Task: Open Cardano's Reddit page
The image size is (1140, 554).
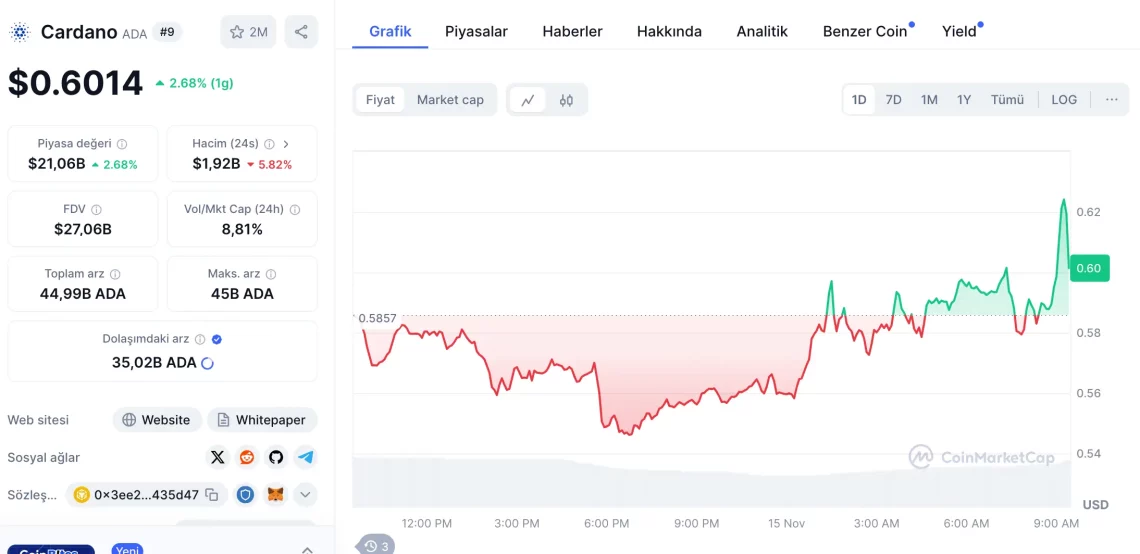Action: (248, 457)
